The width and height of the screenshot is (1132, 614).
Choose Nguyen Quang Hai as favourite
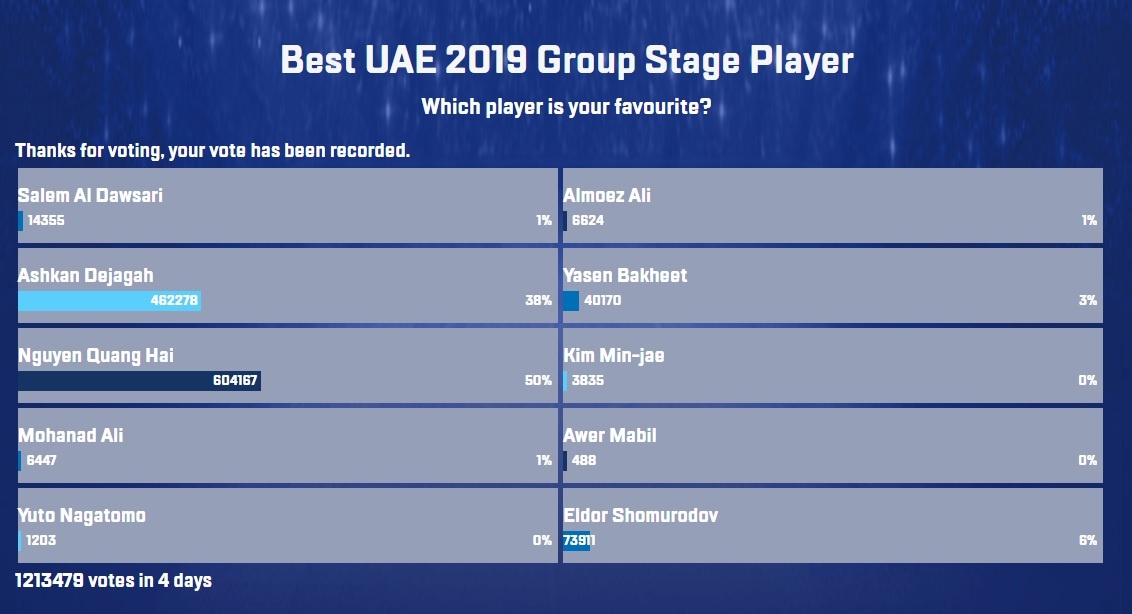(x=285, y=365)
